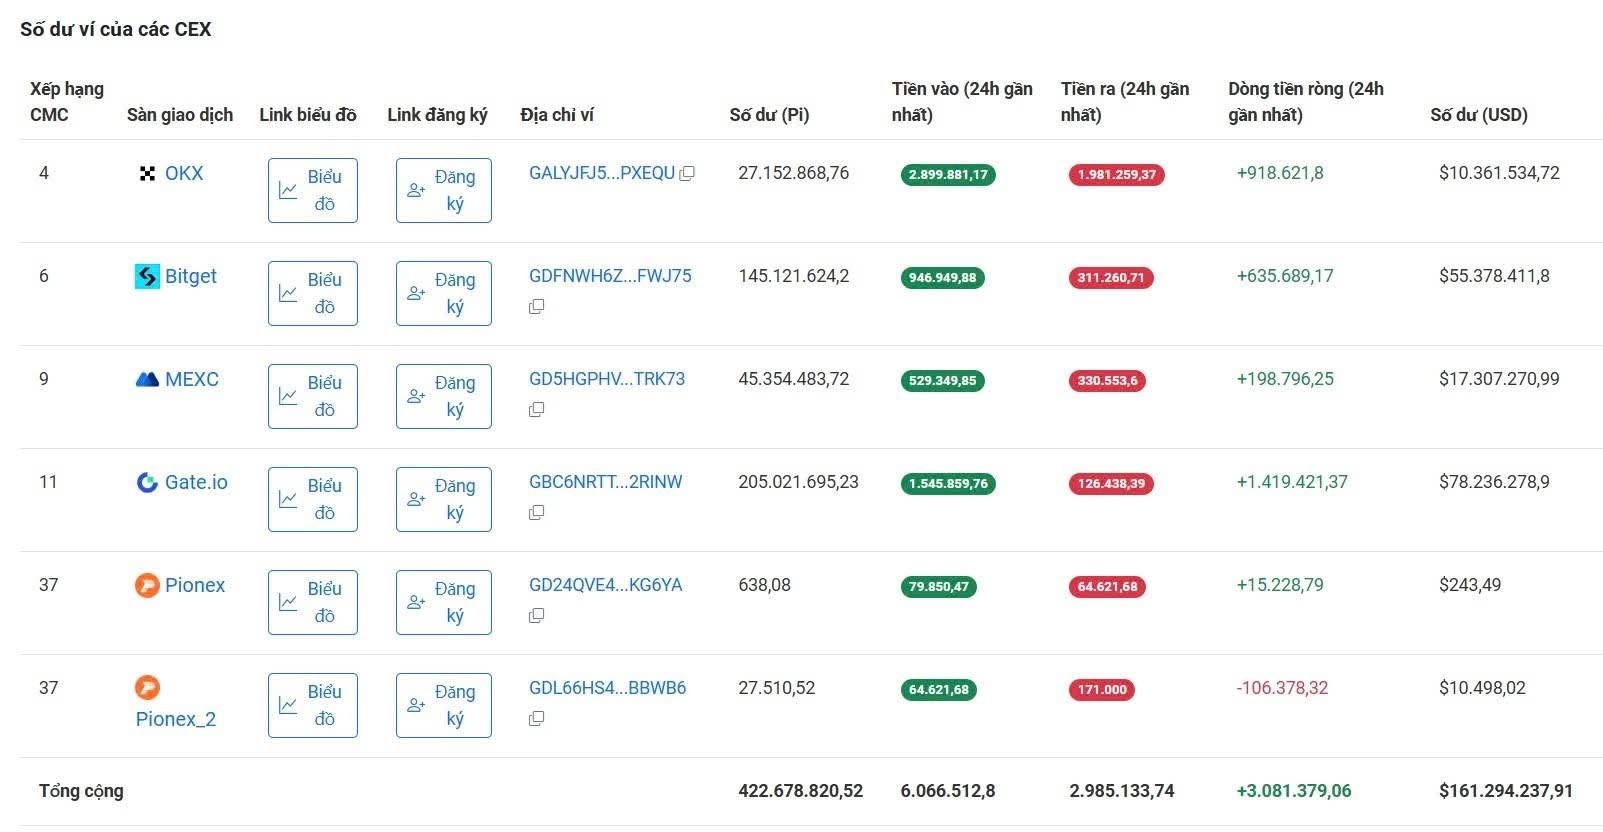Click Đăng ký button for Pionex_2
1603x832 pixels.
(x=444, y=705)
